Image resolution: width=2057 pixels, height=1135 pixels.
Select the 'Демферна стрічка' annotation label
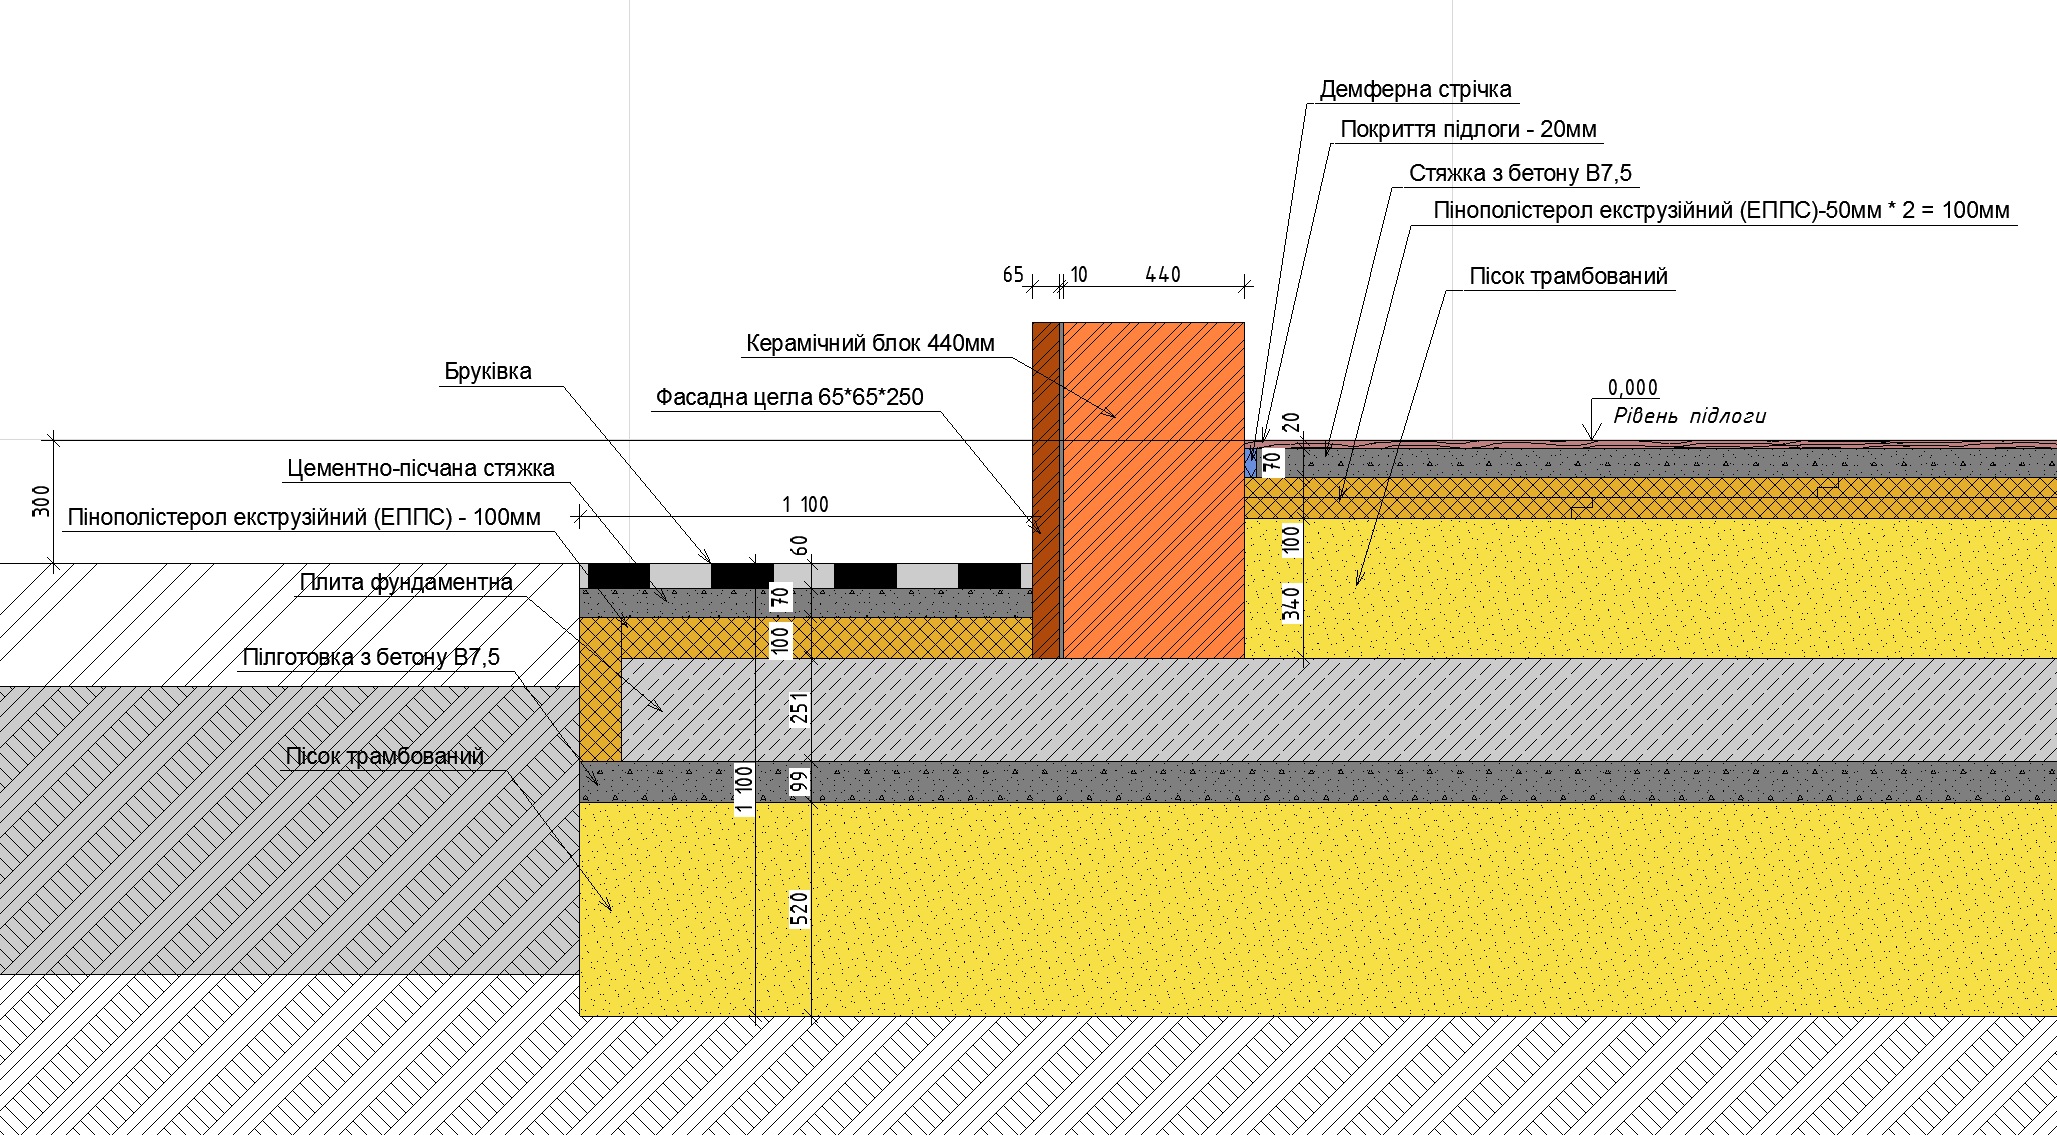click(x=1415, y=90)
